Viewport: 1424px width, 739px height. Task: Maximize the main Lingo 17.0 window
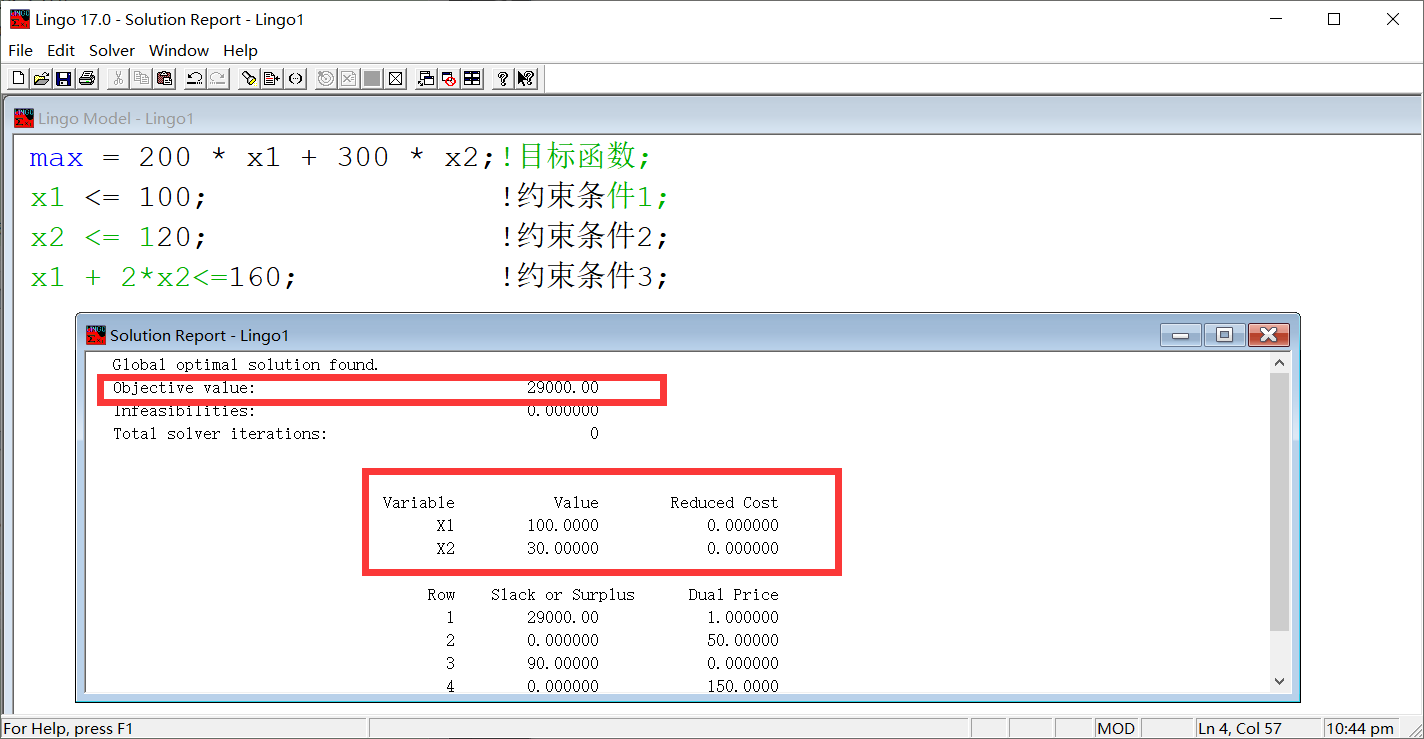click(1334, 19)
